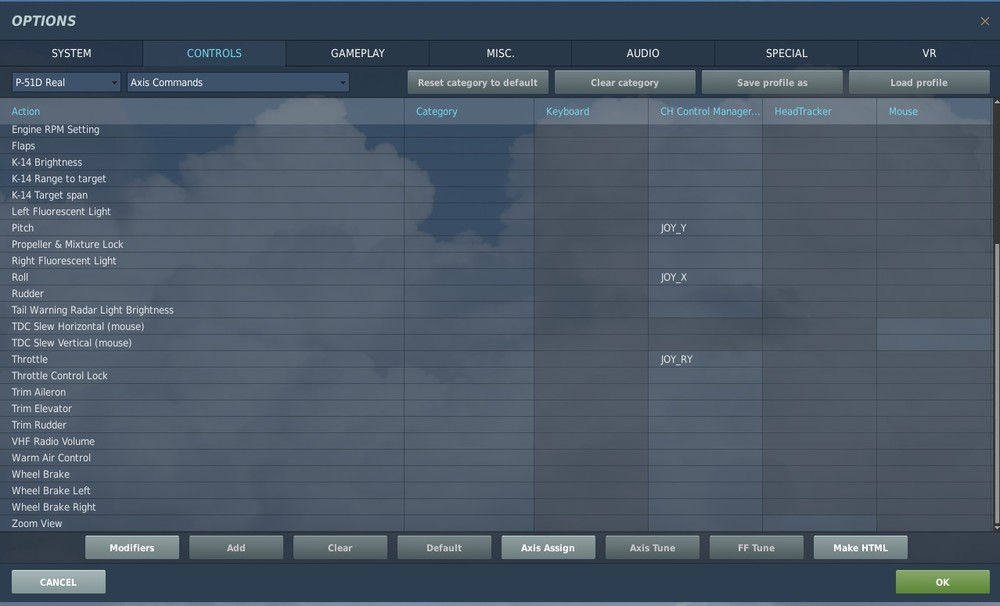Viewport: 1000px width, 606px height.
Task: Click the Make HTML button
Action: [860, 547]
